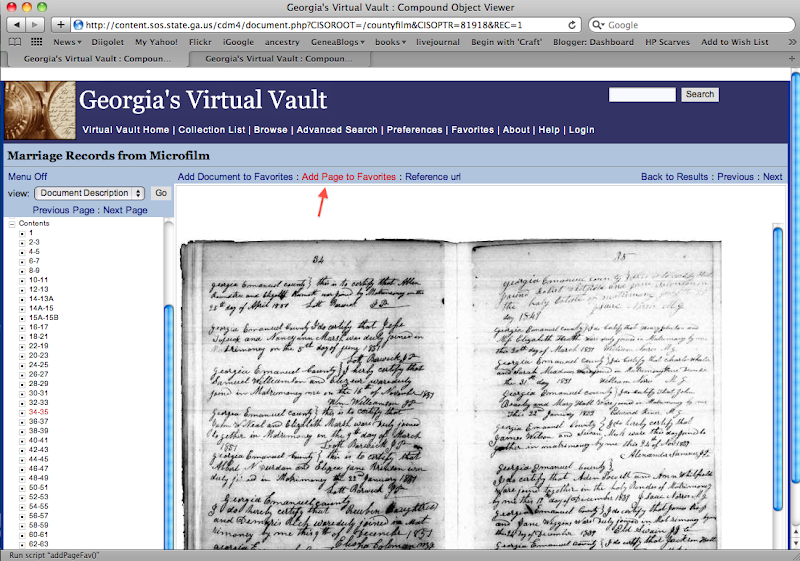Click the Login link
Image resolution: width=800 pixels, height=561 pixels.
click(582, 130)
